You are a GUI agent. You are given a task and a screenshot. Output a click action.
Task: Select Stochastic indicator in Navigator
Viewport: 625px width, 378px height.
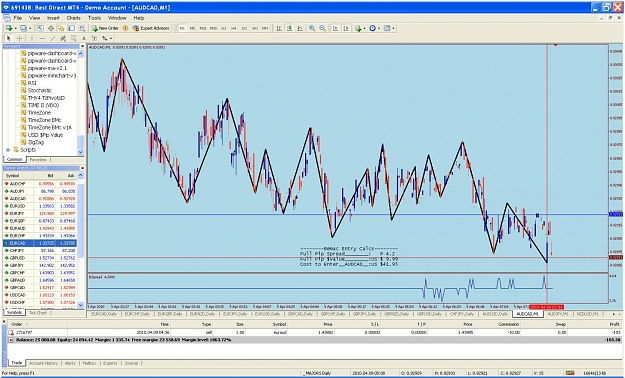39,91
